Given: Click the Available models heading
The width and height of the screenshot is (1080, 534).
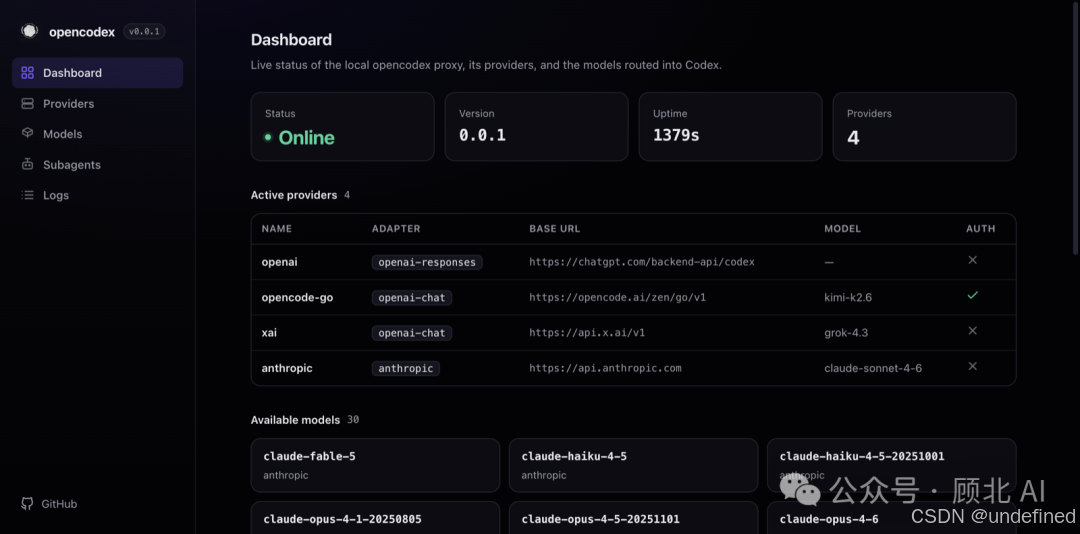Looking at the screenshot, I should point(295,420).
